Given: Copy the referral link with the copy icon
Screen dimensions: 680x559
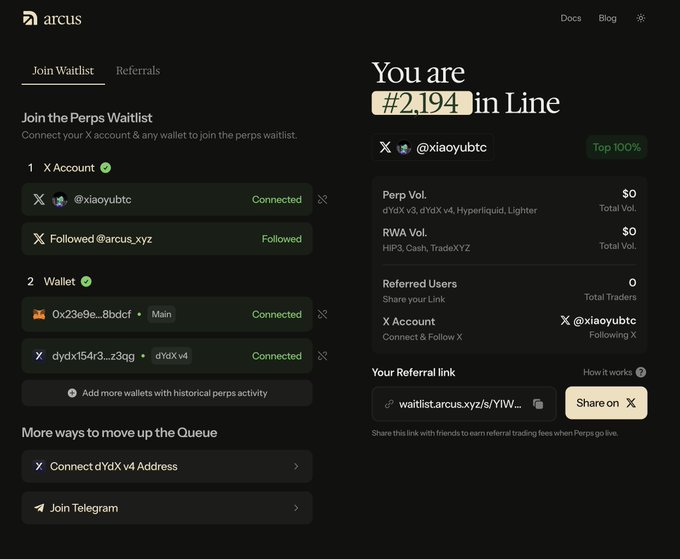Looking at the screenshot, I should (538, 404).
